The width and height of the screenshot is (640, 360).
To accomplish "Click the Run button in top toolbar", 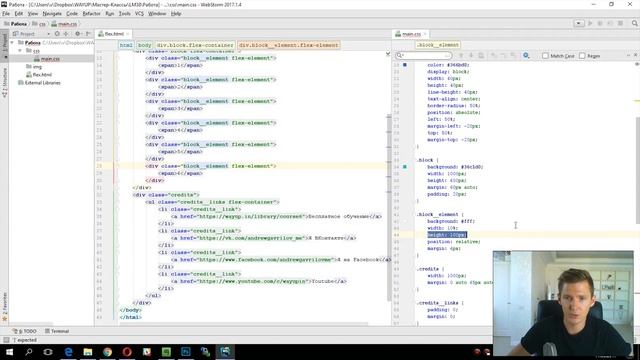I will click(590, 23).
